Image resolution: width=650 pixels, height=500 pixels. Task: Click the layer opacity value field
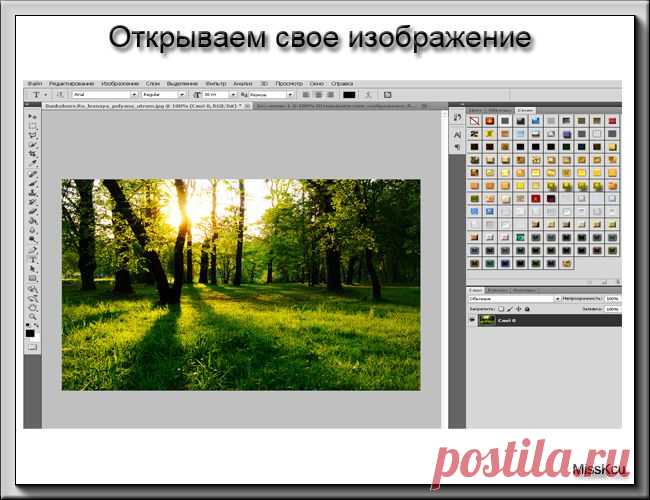[612, 299]
